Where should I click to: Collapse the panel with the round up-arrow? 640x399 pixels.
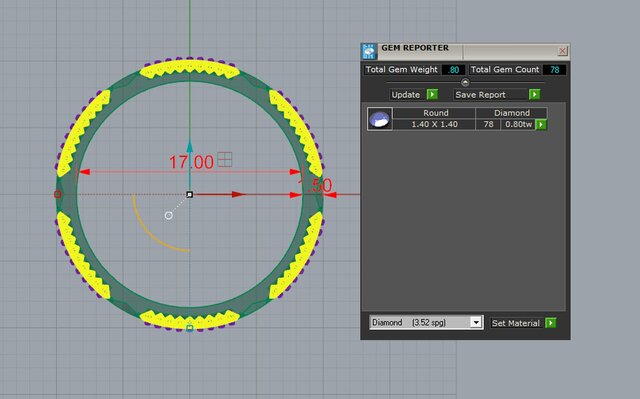click(x=465, y=82)
